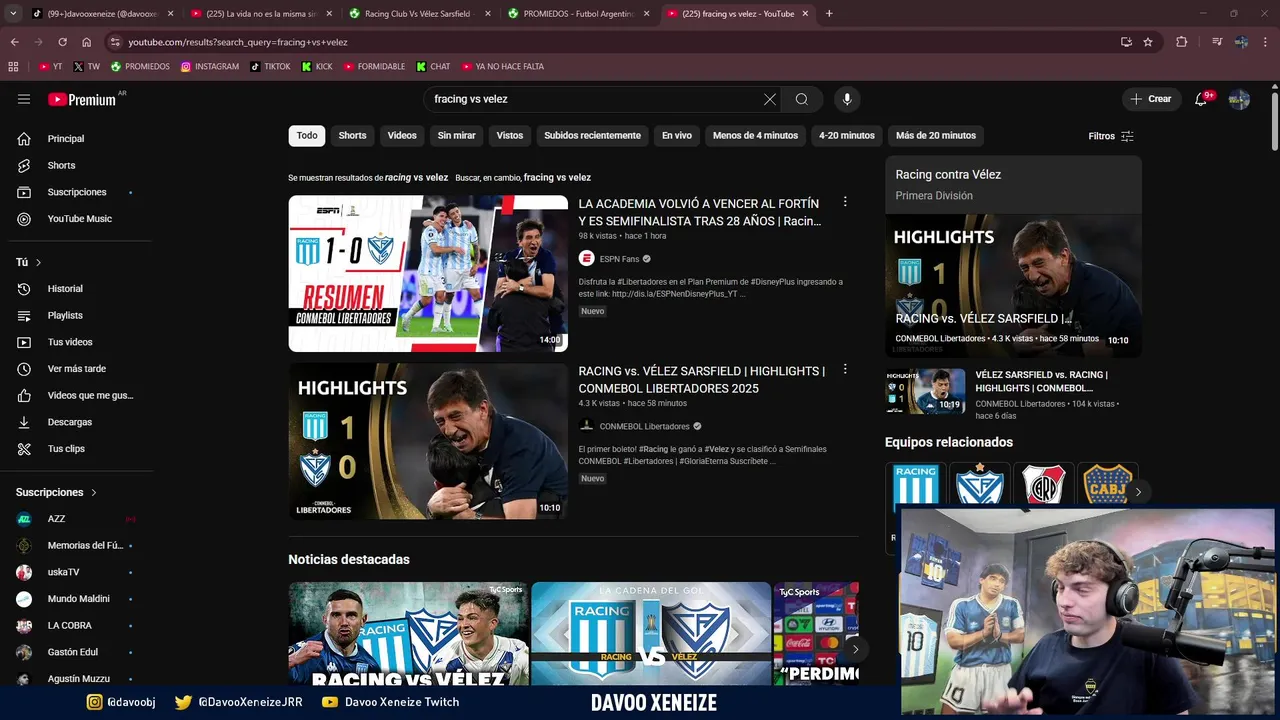Open more options for CONMEBOL highlights video
Image resolution: width=1280 pixels, height=720 pixels.
tap(845, 369)
